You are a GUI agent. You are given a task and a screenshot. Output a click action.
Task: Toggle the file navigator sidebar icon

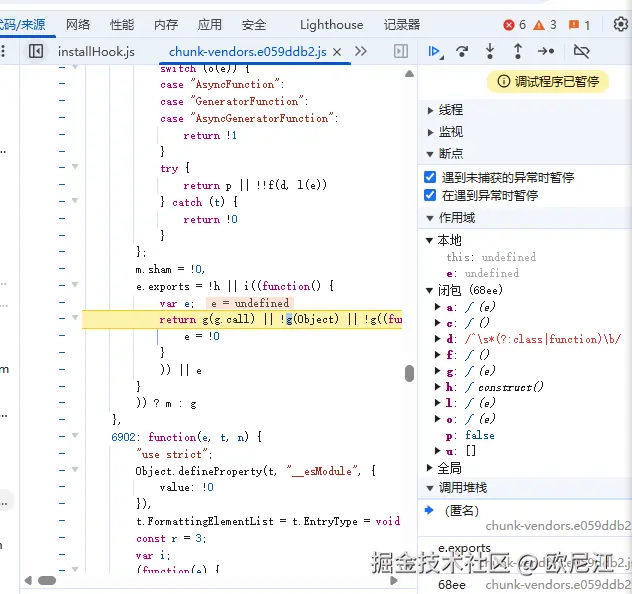(x=36, y=51)
